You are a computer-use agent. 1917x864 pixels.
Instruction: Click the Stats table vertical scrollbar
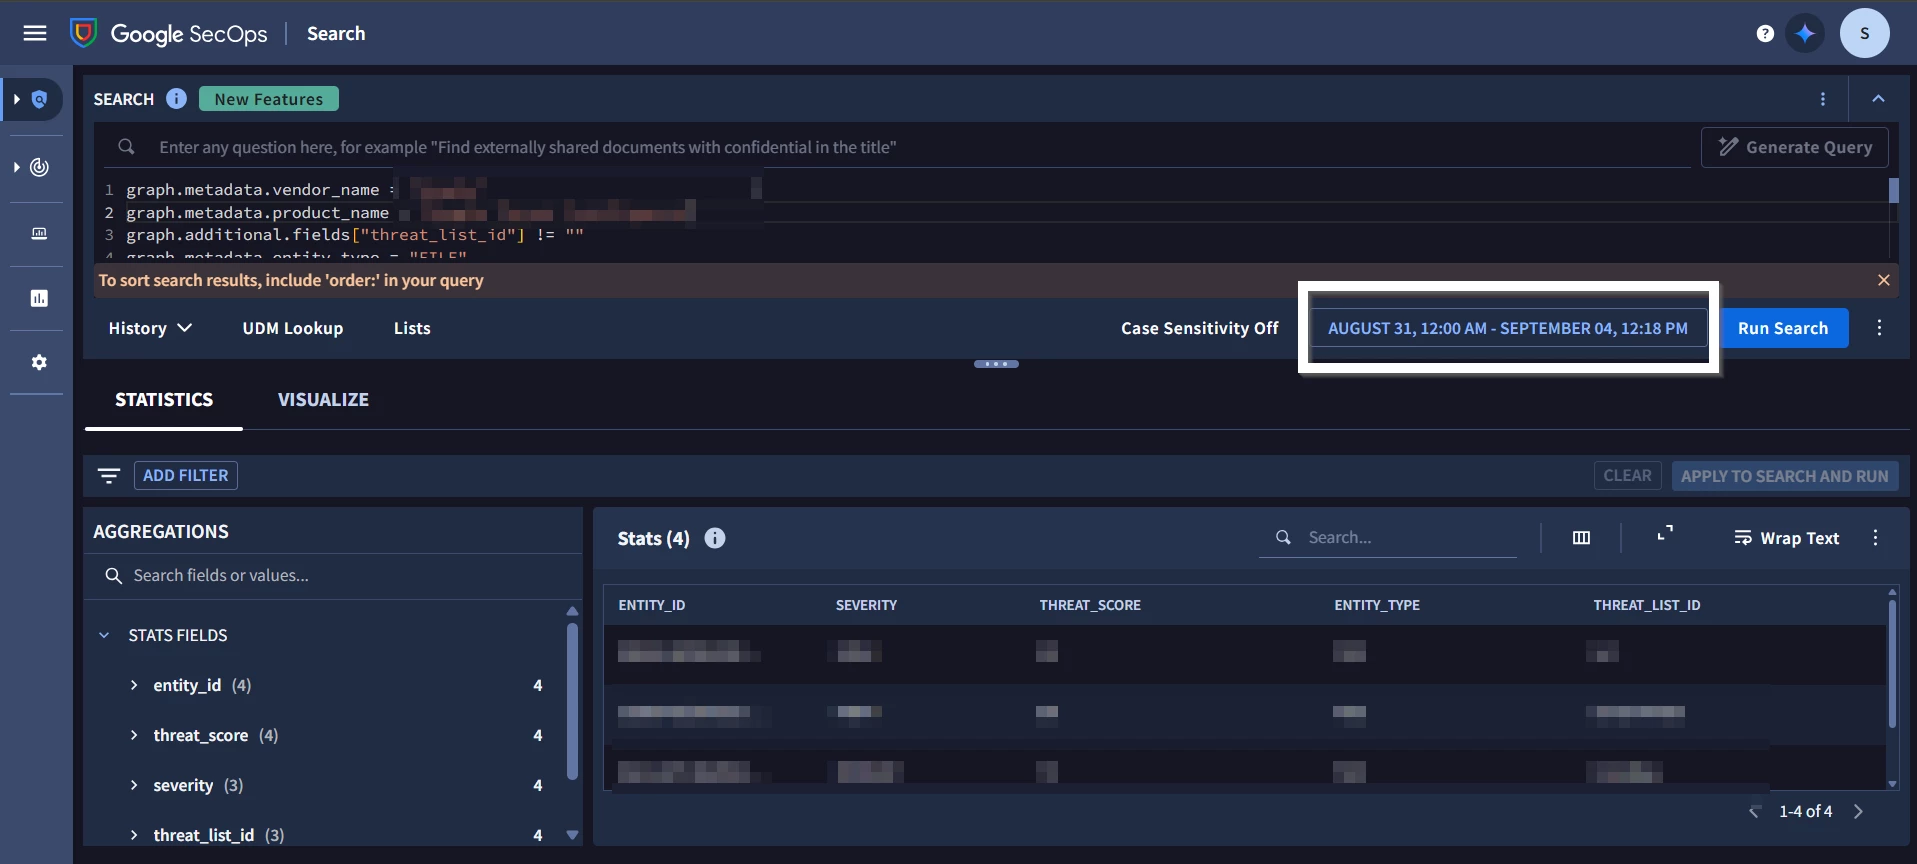[1892, 662]
